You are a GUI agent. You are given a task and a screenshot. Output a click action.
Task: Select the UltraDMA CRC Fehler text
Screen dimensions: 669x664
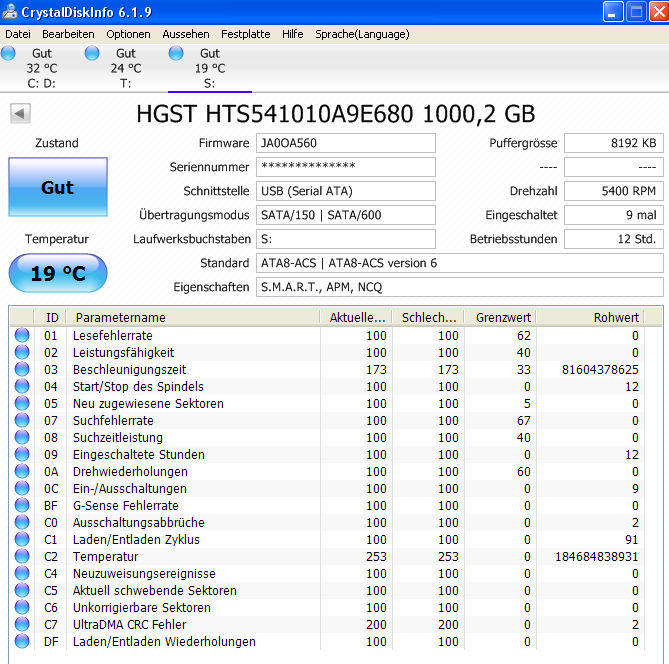pyautogui.click(x=129, y=624)
